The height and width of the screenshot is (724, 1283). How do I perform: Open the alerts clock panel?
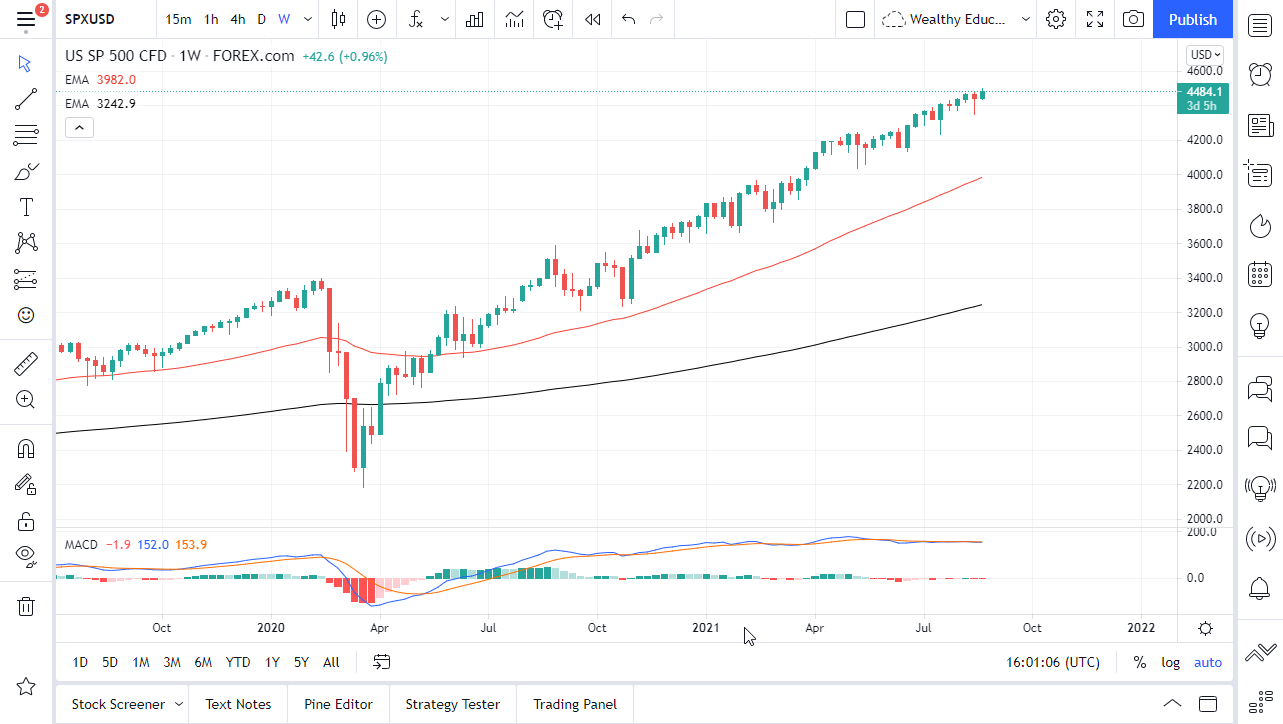click(x=1259, y=74)
